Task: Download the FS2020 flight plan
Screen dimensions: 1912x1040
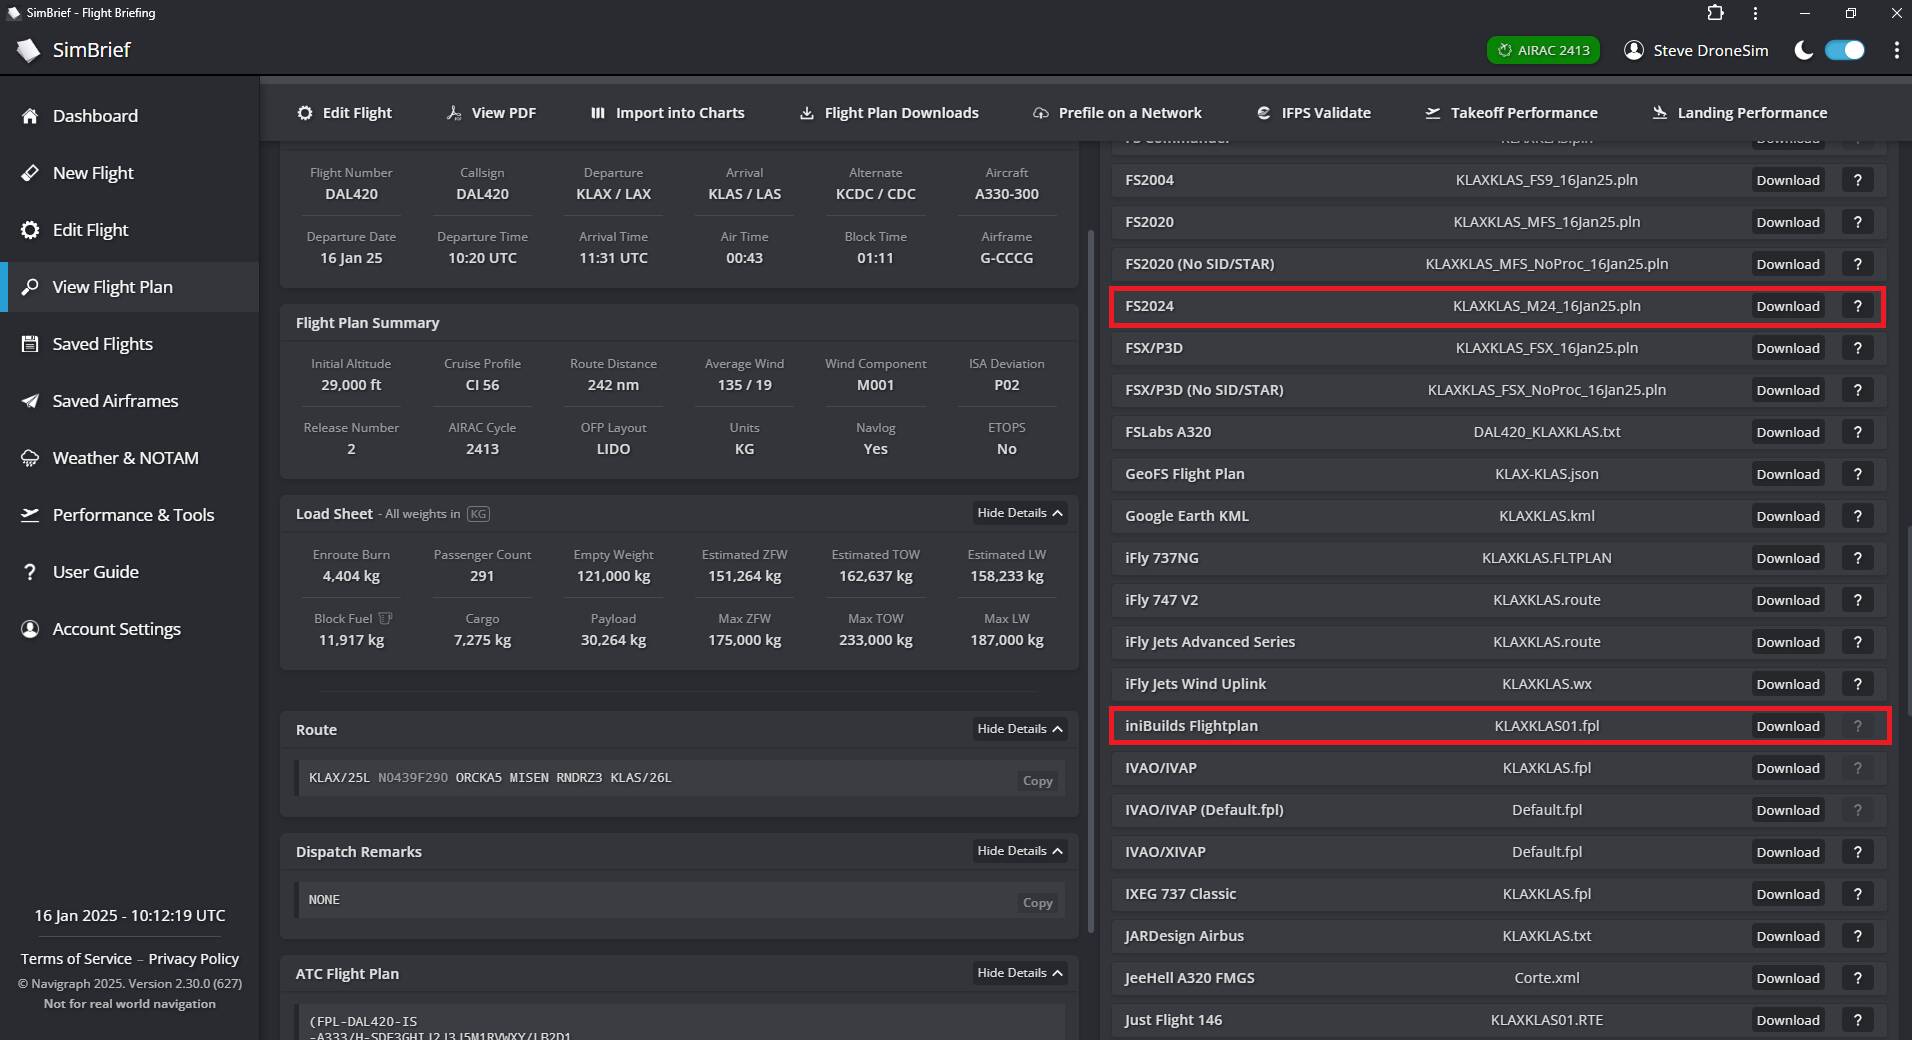Action: point(1787,222)
